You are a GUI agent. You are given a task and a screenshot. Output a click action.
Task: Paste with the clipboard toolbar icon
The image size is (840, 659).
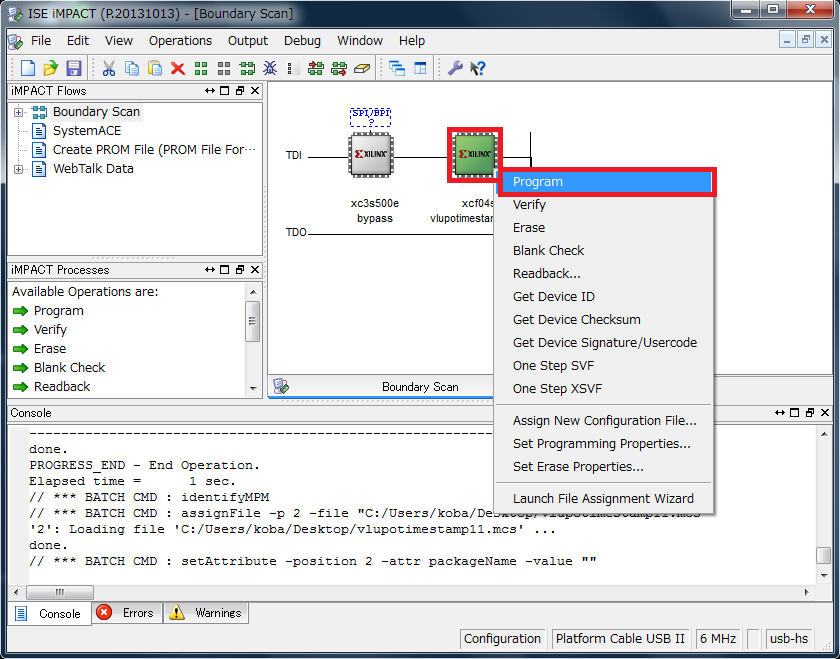155,68
